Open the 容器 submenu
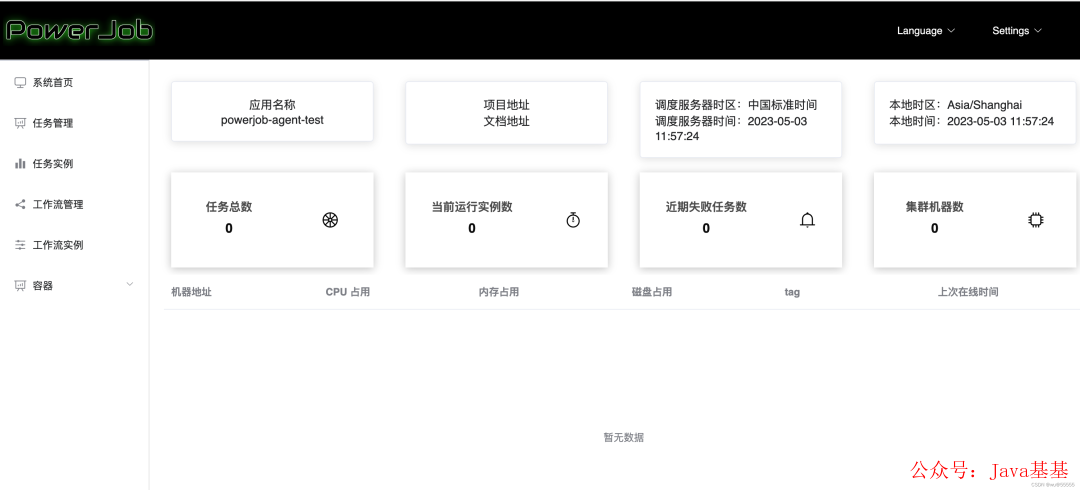The width and height of the screenshot is (1080, 490). tap(74, 285)
